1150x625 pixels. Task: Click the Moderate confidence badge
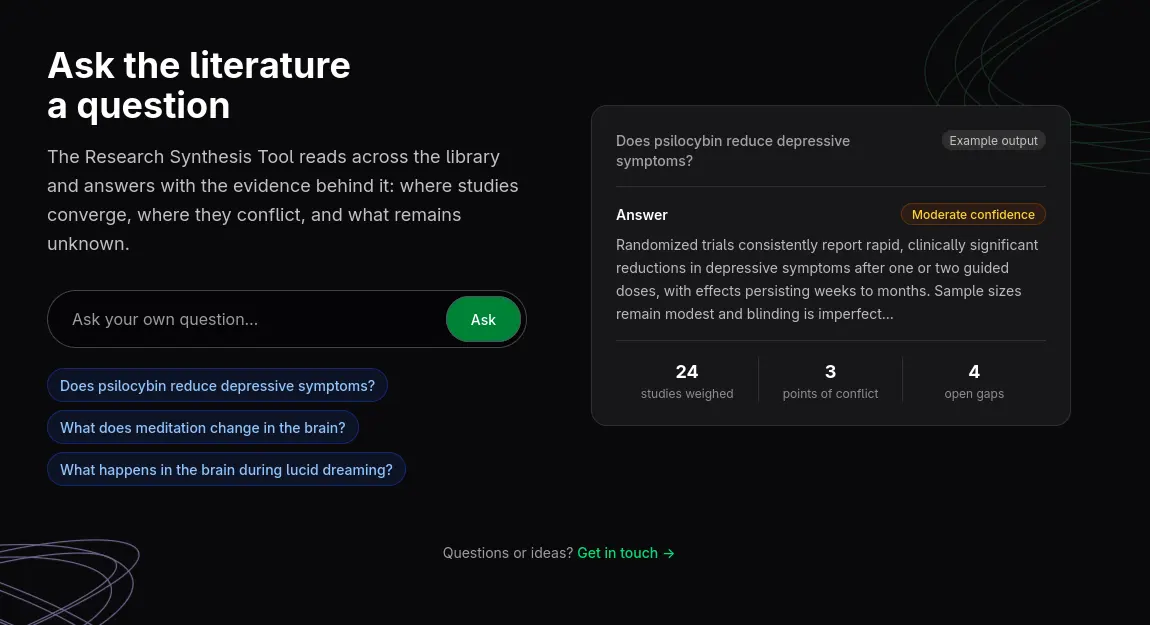[973, 214]
